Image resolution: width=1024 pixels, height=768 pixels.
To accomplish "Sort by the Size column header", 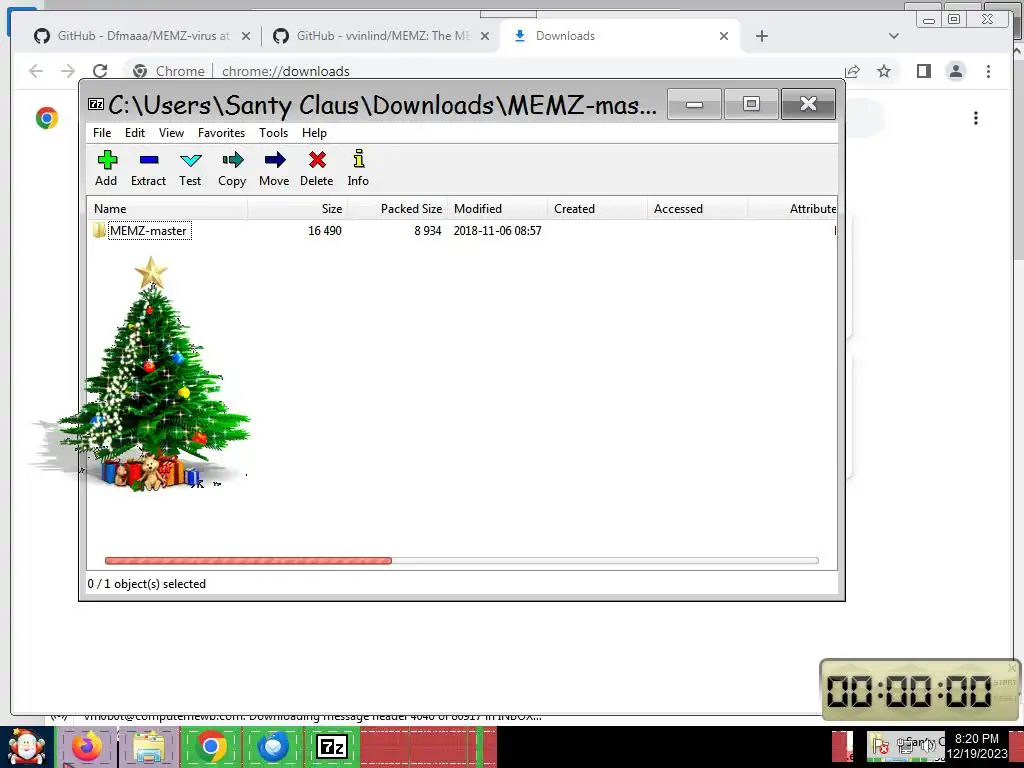I will coord(298,209).
